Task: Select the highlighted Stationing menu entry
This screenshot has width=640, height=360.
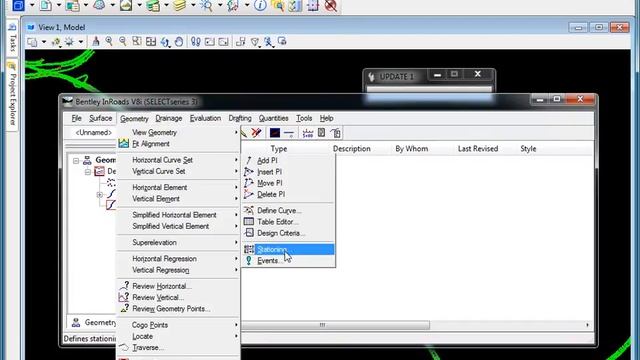Action: (289, 249)
